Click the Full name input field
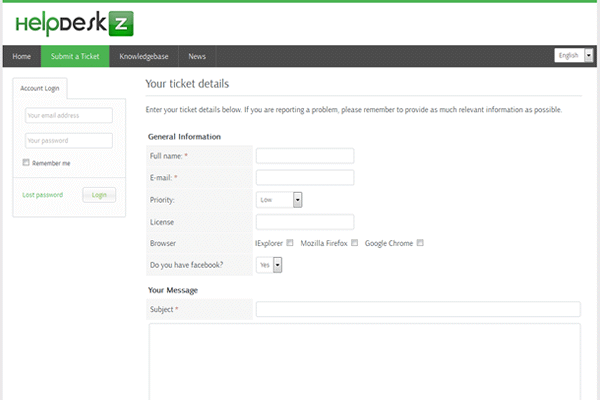This screenshot has height=400, width=600. point(305,156)
